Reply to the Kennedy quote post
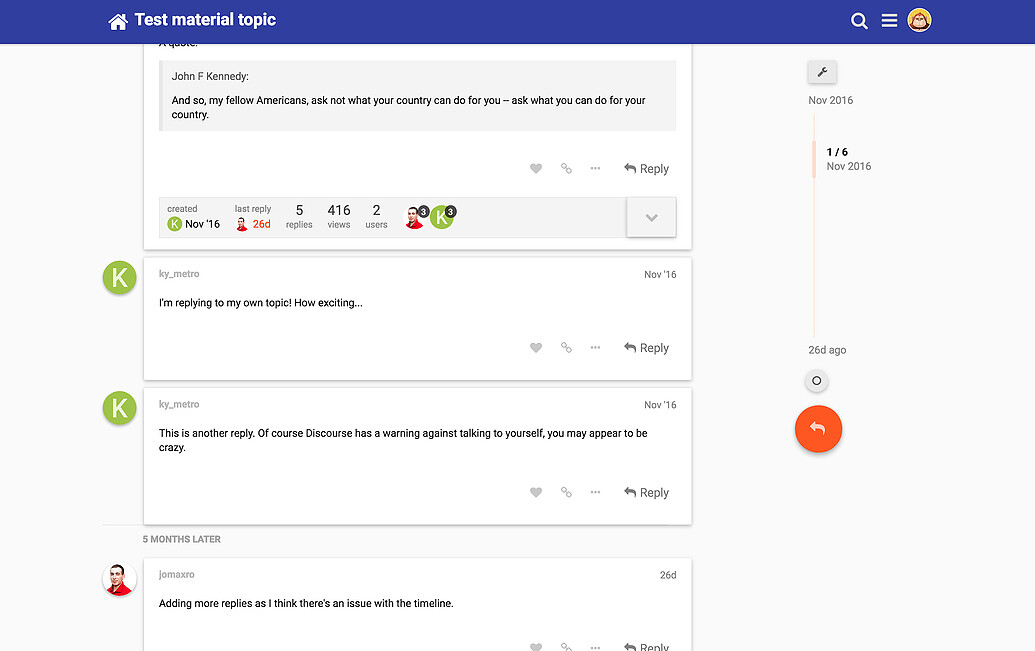The width and height of the screenshot is (1035, 651). [x=646, y=169]
